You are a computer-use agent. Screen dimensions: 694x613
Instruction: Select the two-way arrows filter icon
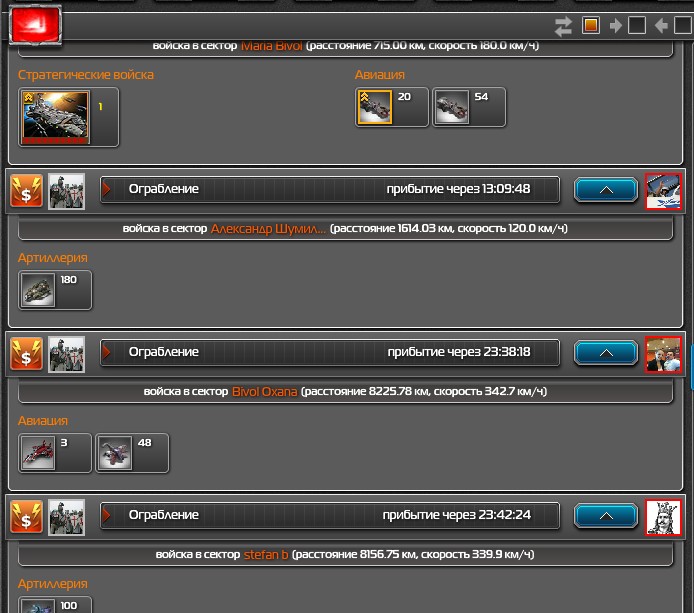pyautogui.click(x=563, y=26)
